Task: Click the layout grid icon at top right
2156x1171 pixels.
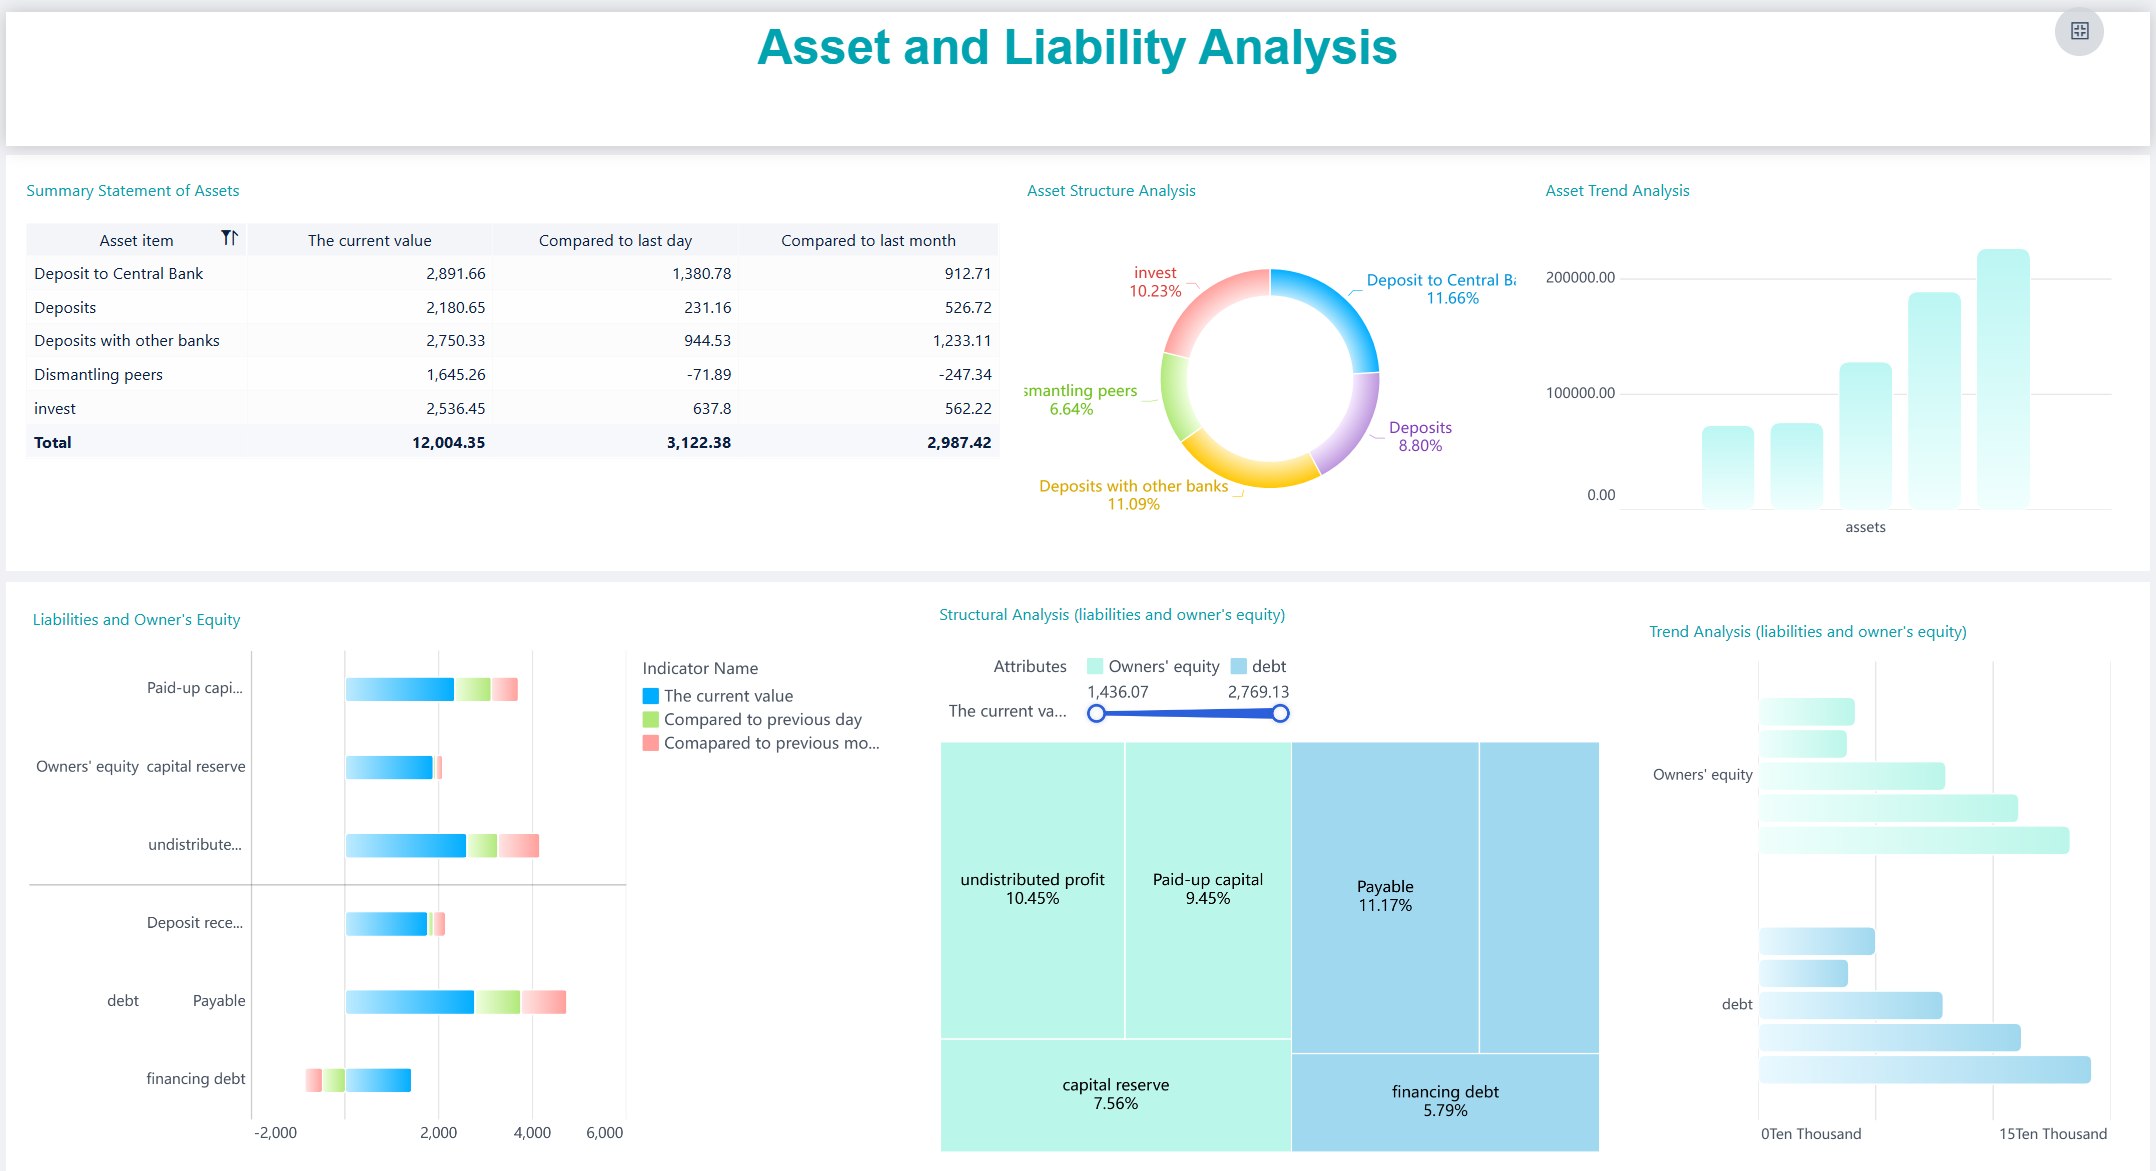Action: [2080, 31]
